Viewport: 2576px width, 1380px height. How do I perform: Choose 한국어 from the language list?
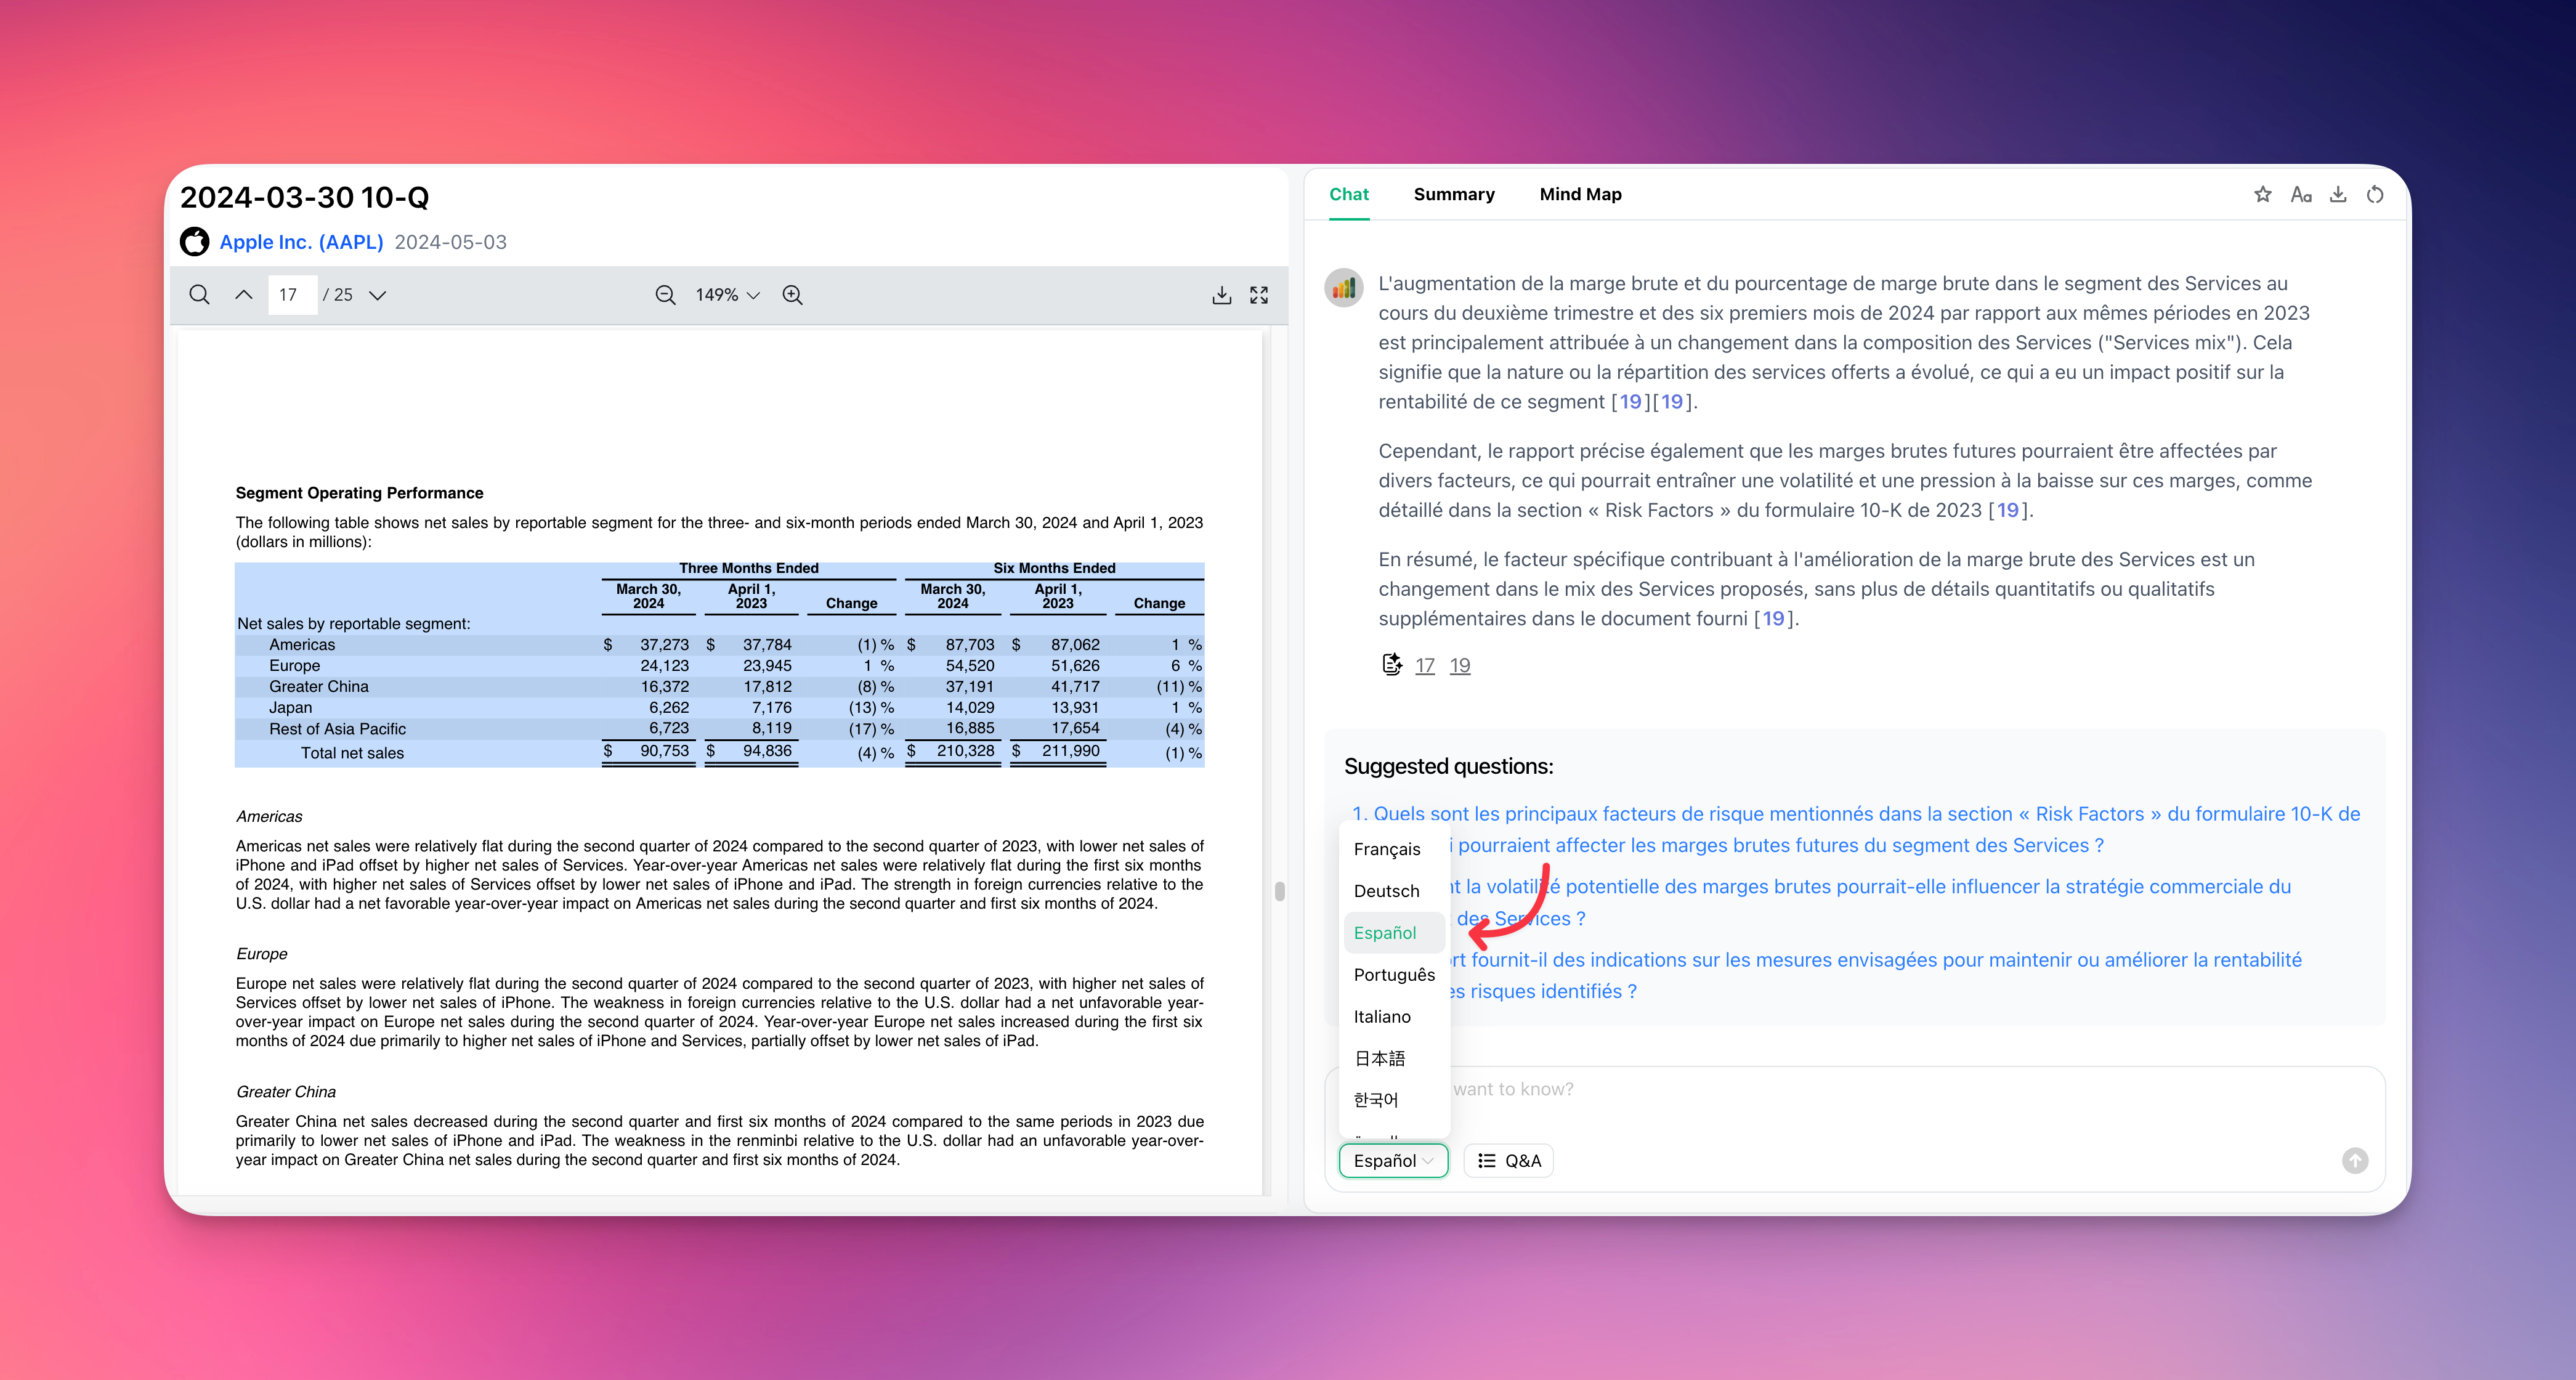pos(1394,1100)
